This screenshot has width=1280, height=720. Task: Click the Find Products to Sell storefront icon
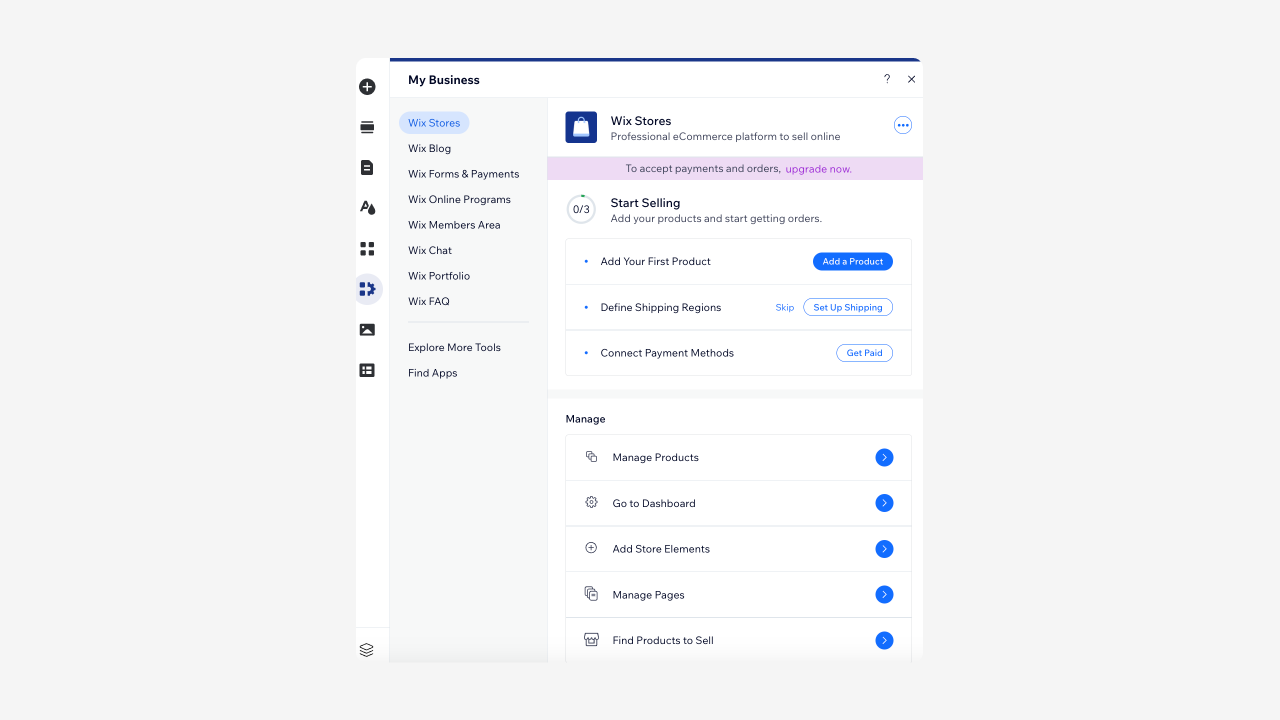pyautogui.click(x=591, y=639)
